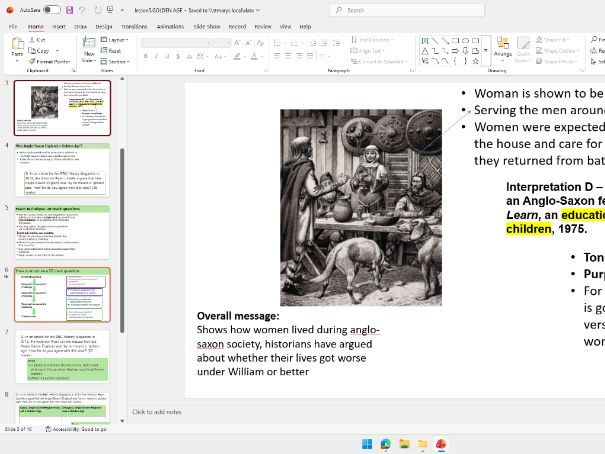Click Accessibility: Good to go status

pos(76,429)
